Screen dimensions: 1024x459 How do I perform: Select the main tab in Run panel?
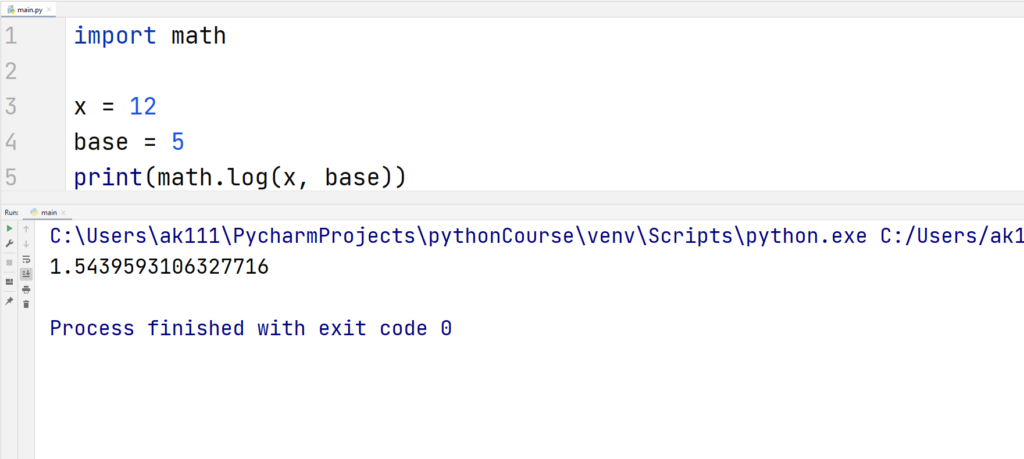tap(48, 212)
